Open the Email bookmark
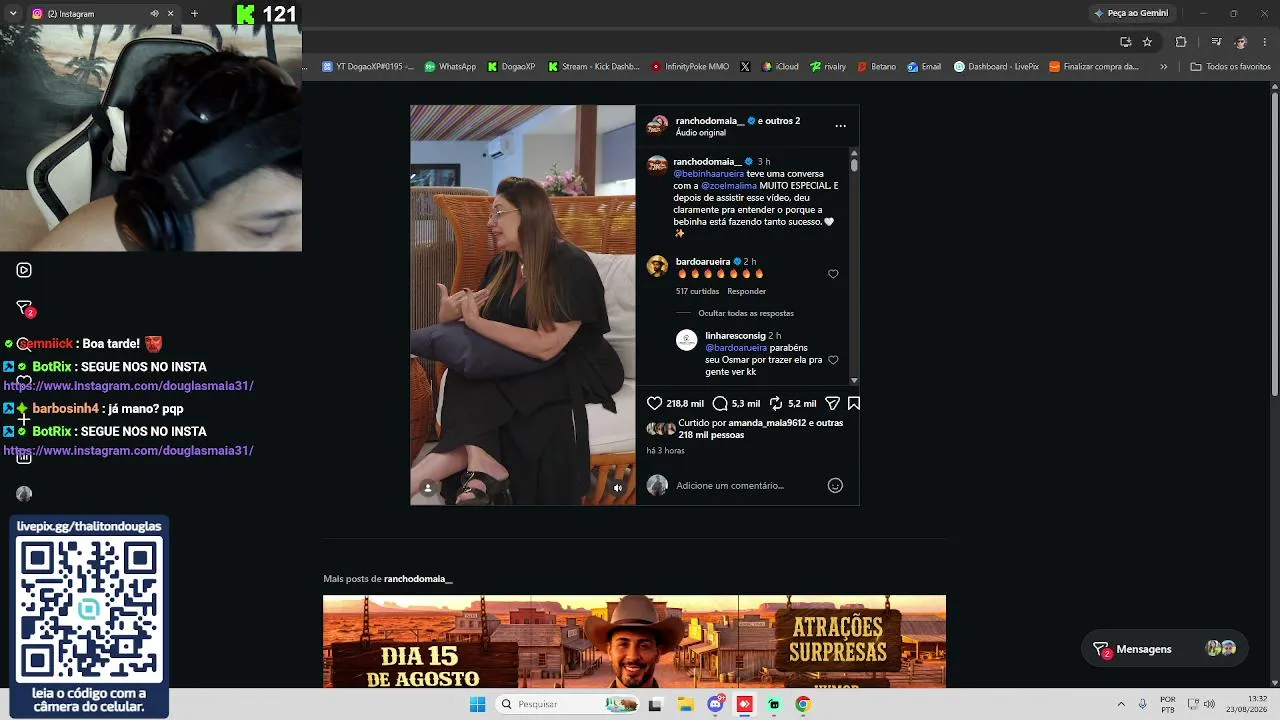The image size is (1280, 720). pyautogui.click(x=924, y=67)
